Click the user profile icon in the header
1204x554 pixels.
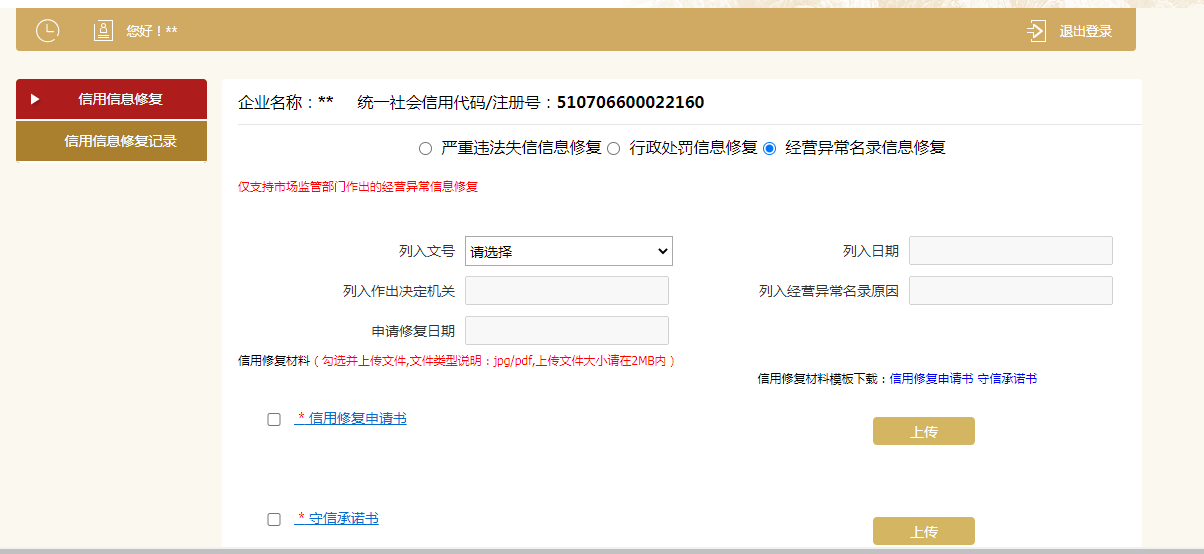(x=103, y=31)
